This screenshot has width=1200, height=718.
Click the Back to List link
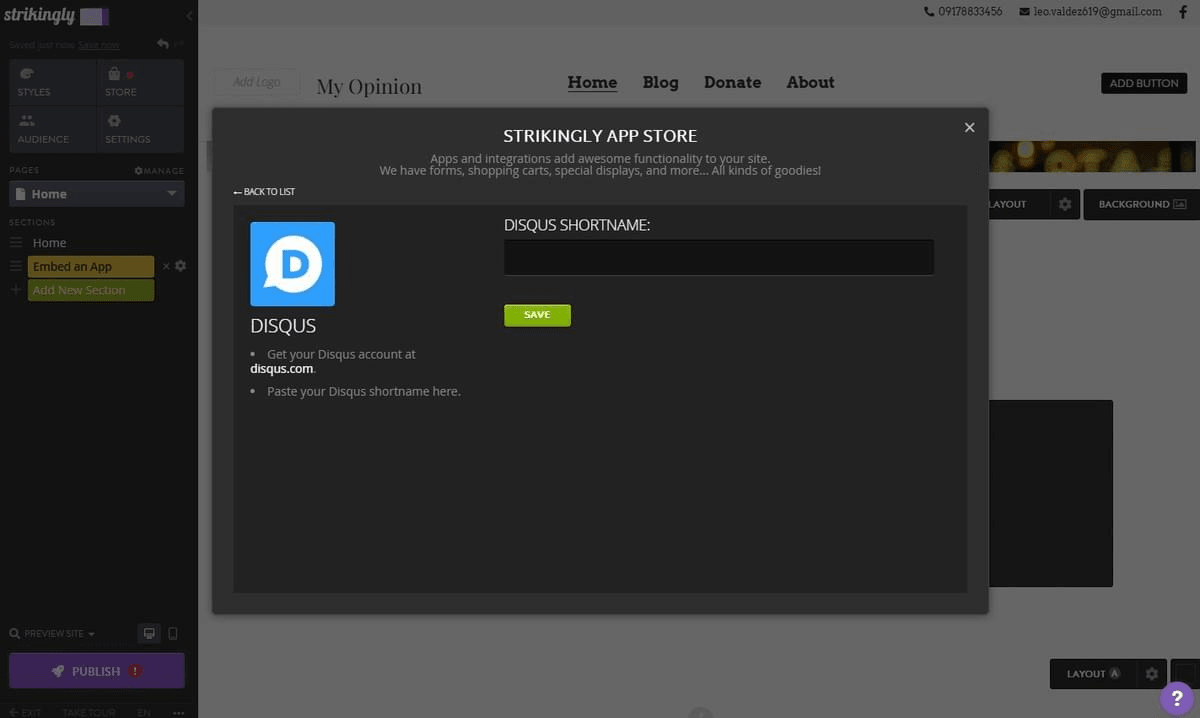point(263,191)
